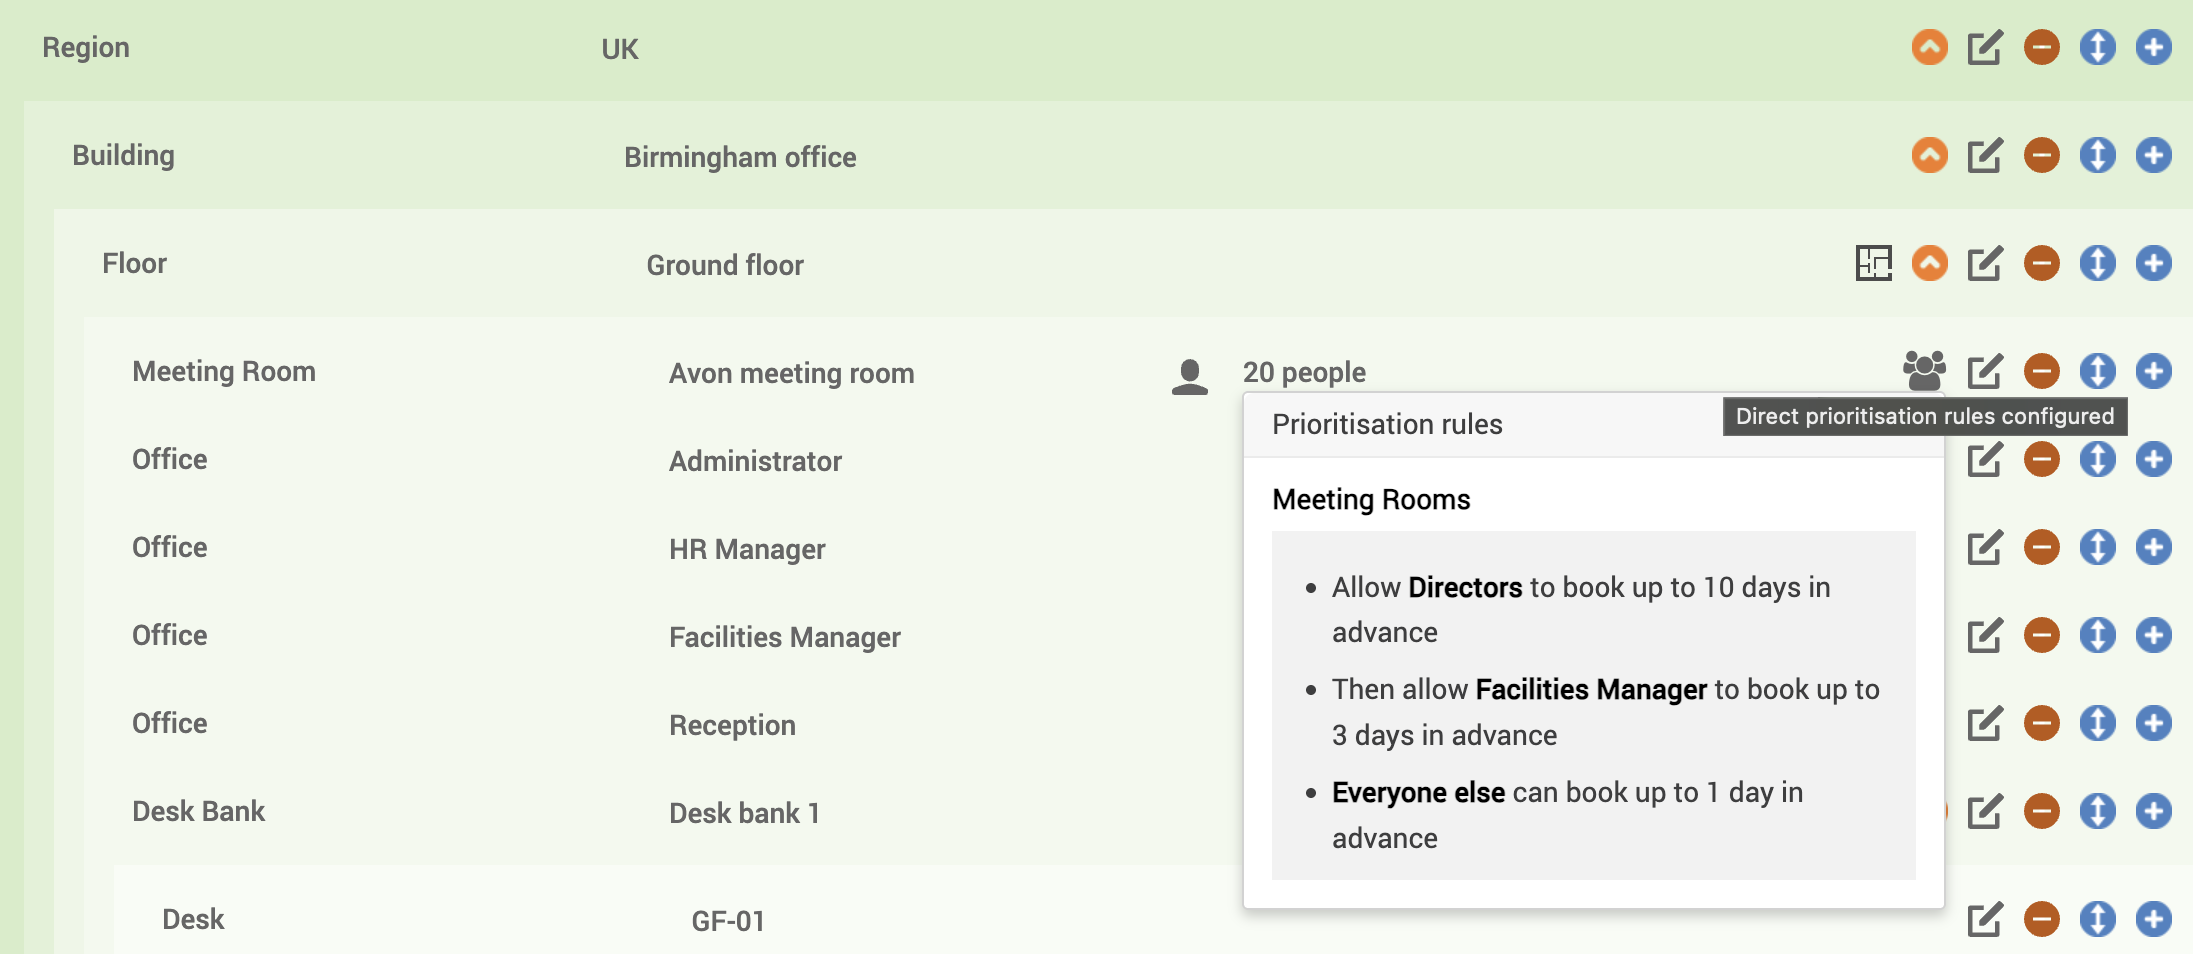The image size is (2193, 954).
Task: Add a new item under the UK region
Action: [2154, 46]
